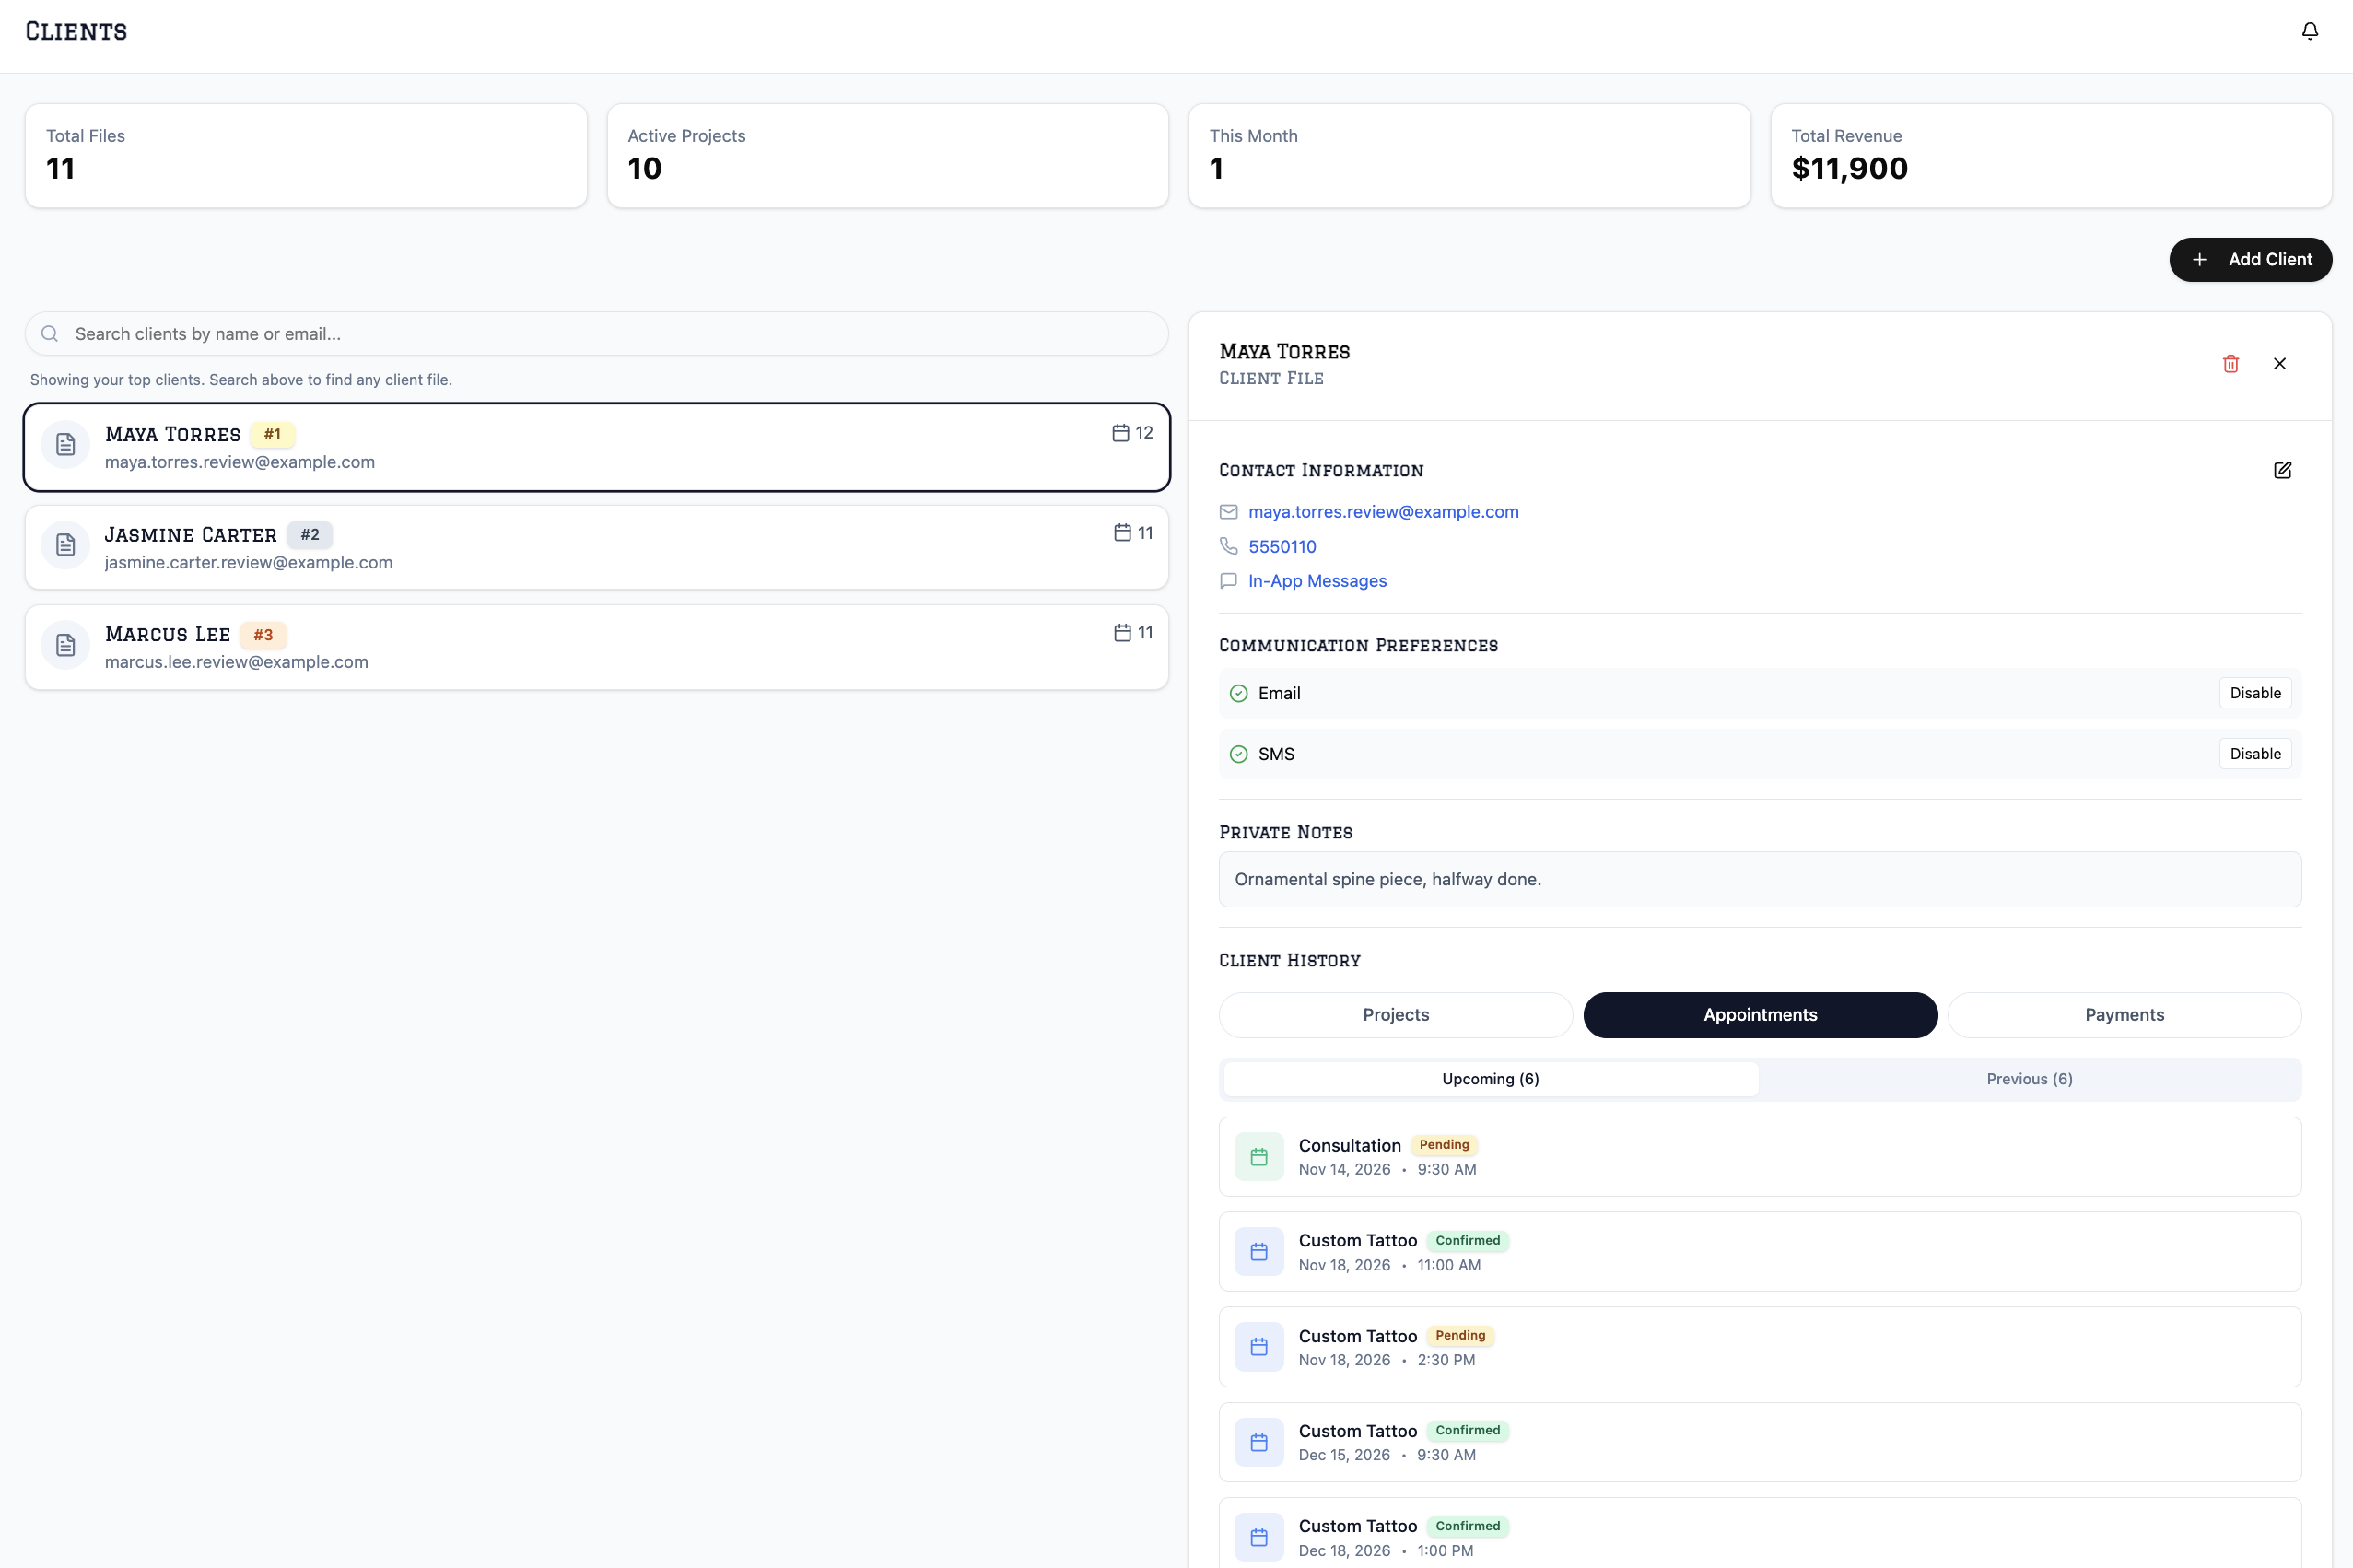The width and height of the screenshot is (2353, 1568).
Task: Edit contact information pencil icon
Action: tap(2282, 470)
